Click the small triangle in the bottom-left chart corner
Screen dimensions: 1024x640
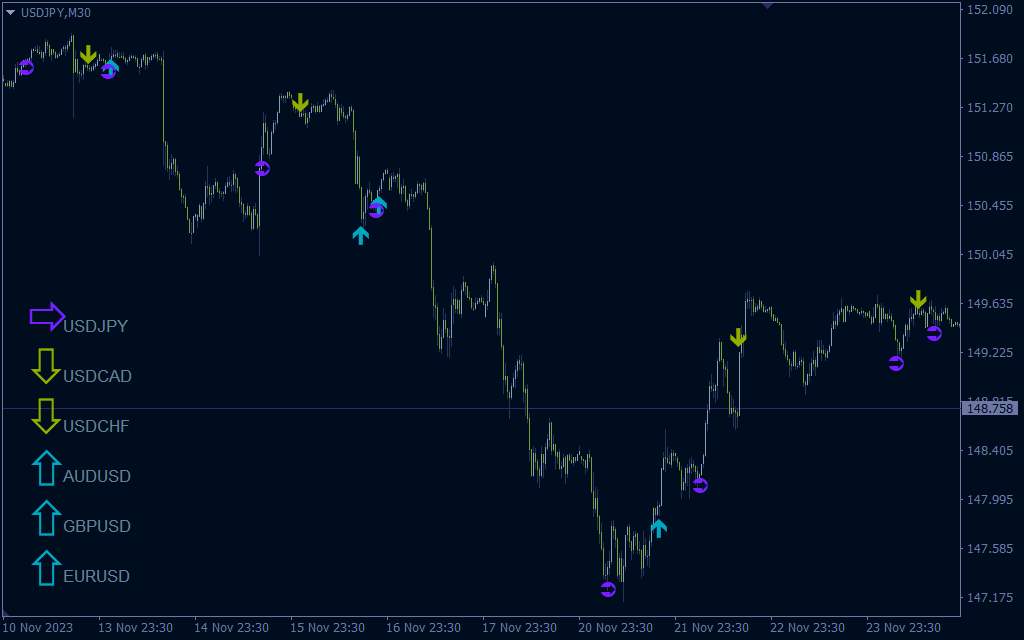7,612
